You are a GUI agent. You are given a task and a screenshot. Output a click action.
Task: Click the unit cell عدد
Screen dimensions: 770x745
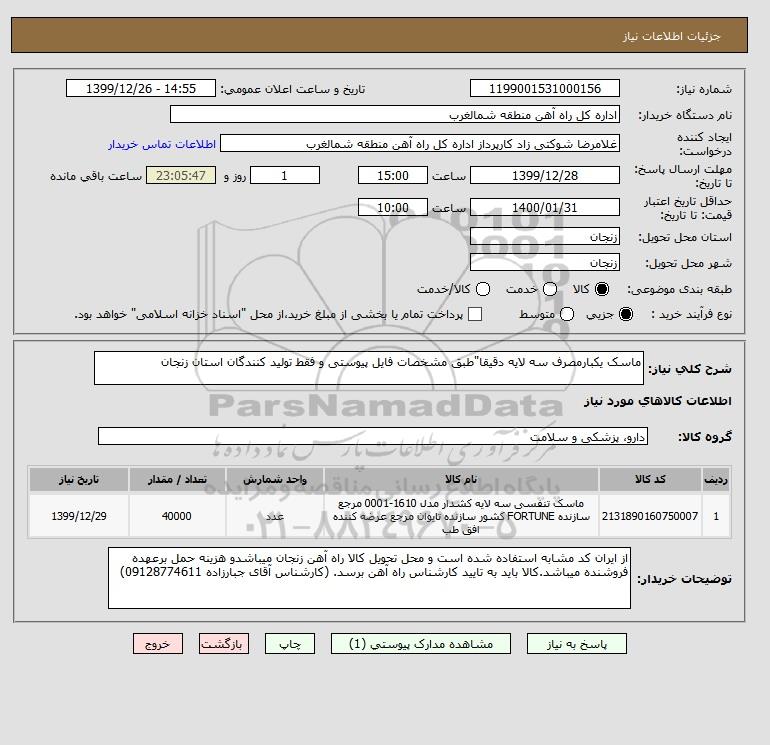coord(275,516)
